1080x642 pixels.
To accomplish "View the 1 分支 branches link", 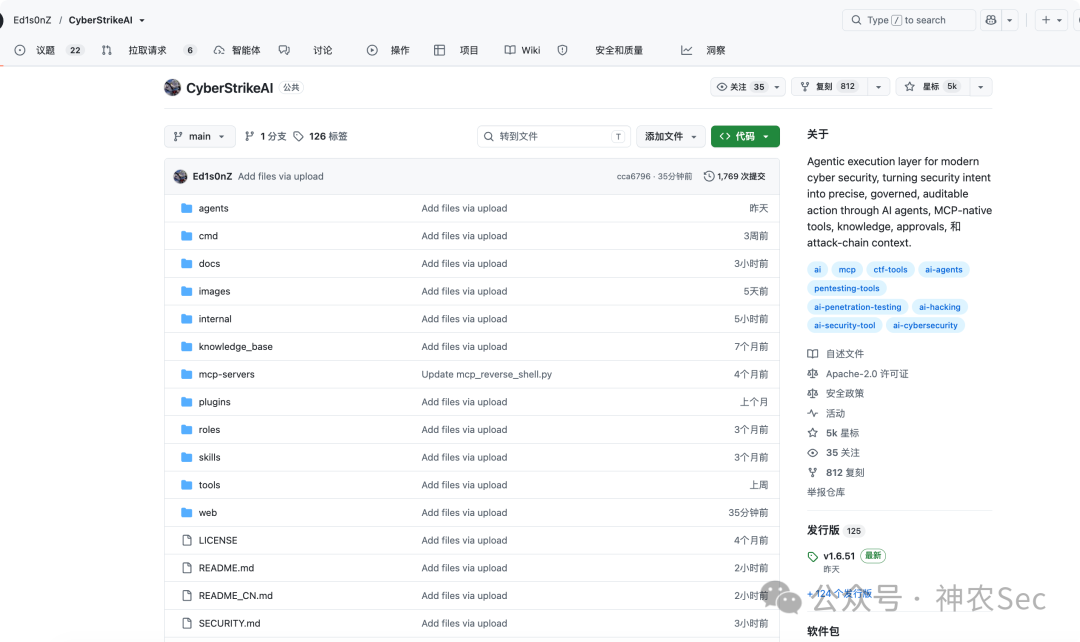I will point(266,136).
